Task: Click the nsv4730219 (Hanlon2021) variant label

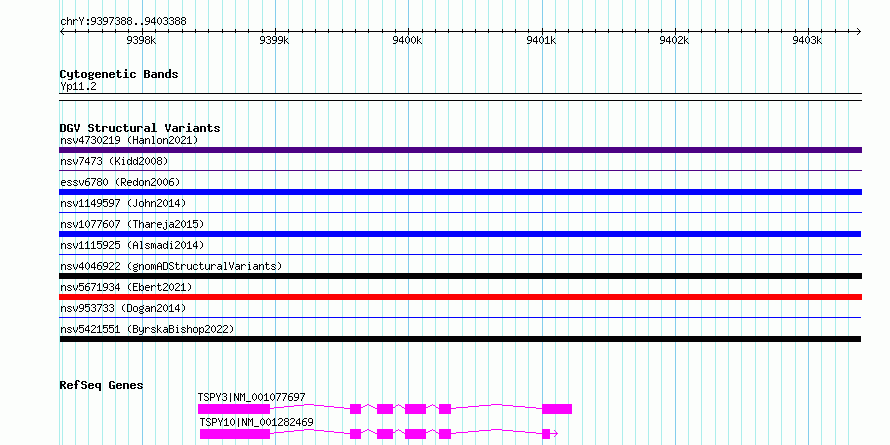Action: 129,140
